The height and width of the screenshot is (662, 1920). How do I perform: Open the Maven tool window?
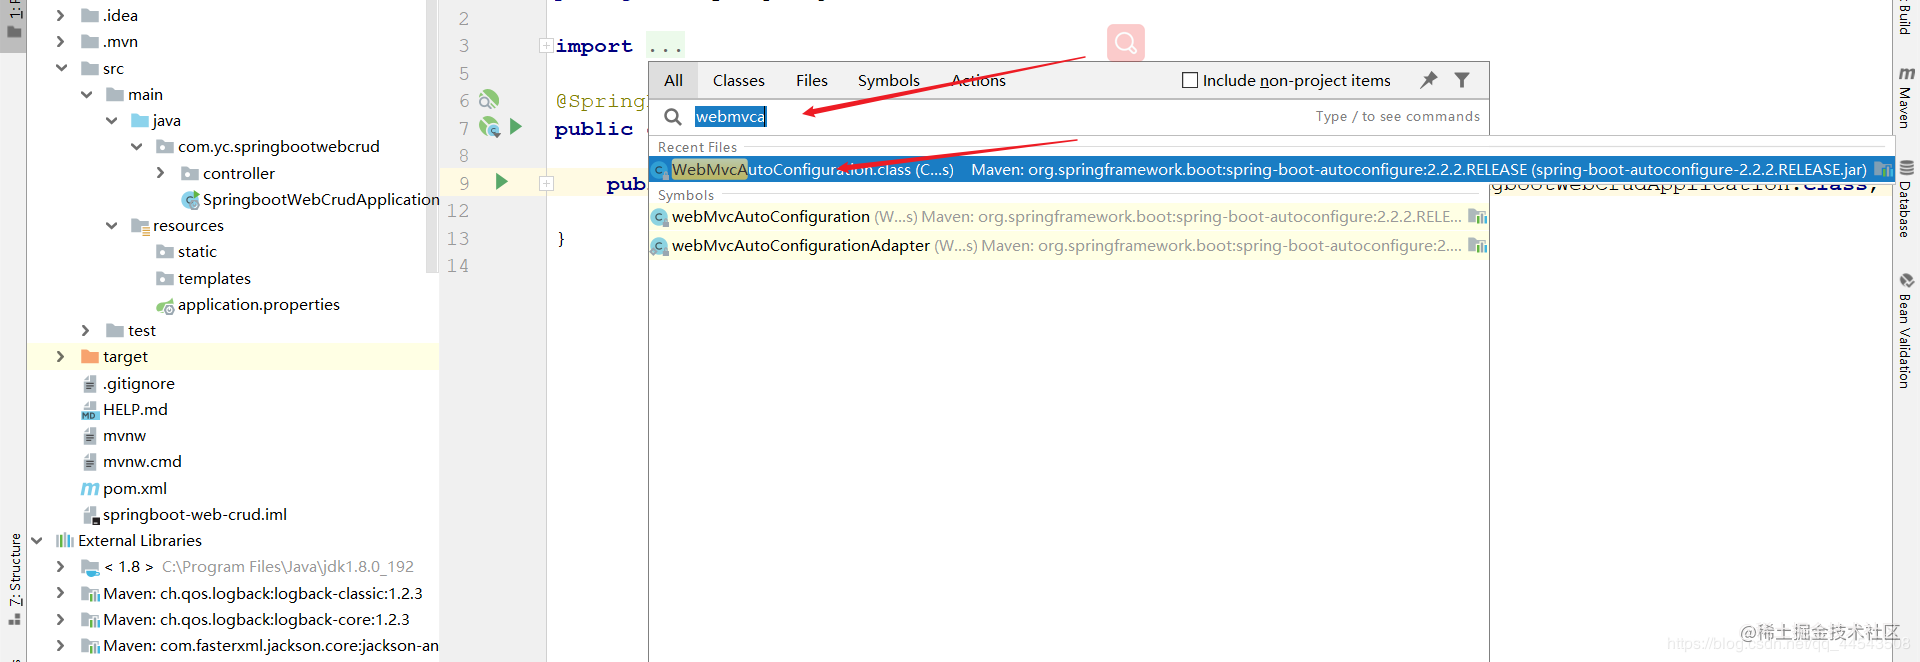pyautogui.click(x=1906, y=97)
